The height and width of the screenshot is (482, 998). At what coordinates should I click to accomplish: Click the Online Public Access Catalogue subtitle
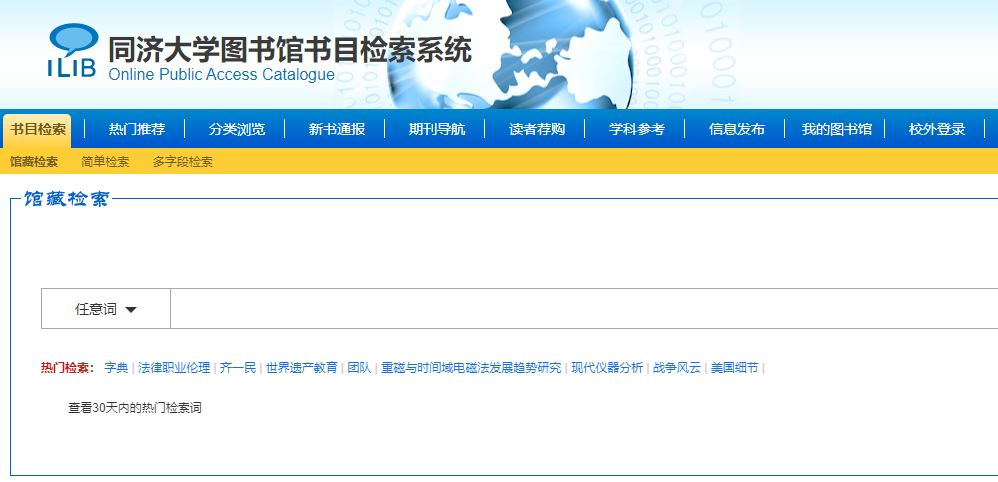221,74
